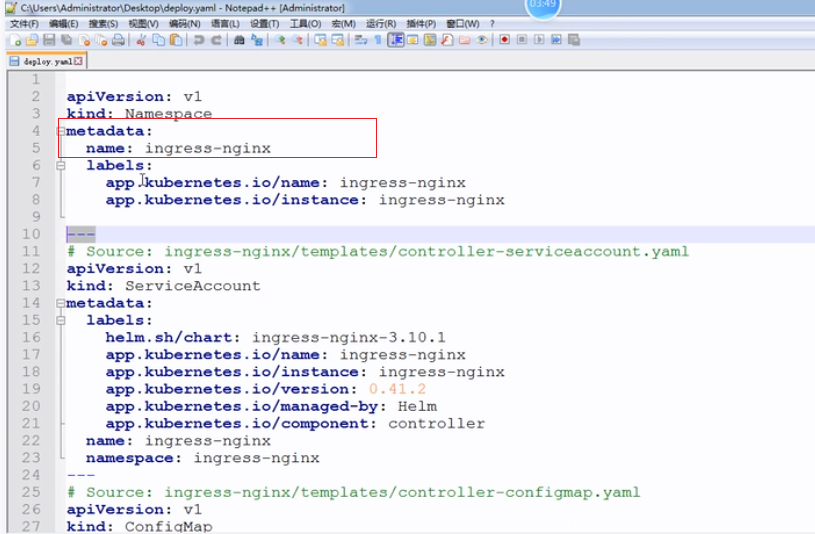This screenshot has height=534, width=815.
Task: Run macro multiple times icon
Action: (556, 40)
